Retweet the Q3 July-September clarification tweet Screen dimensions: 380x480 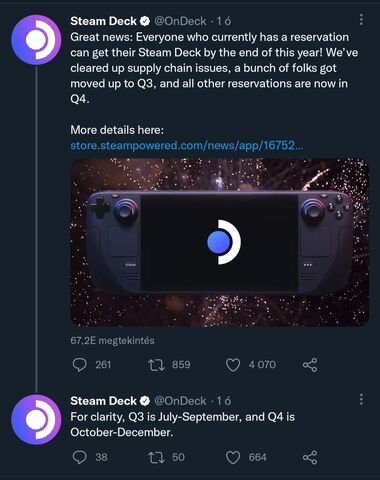(x=156, y=457)
